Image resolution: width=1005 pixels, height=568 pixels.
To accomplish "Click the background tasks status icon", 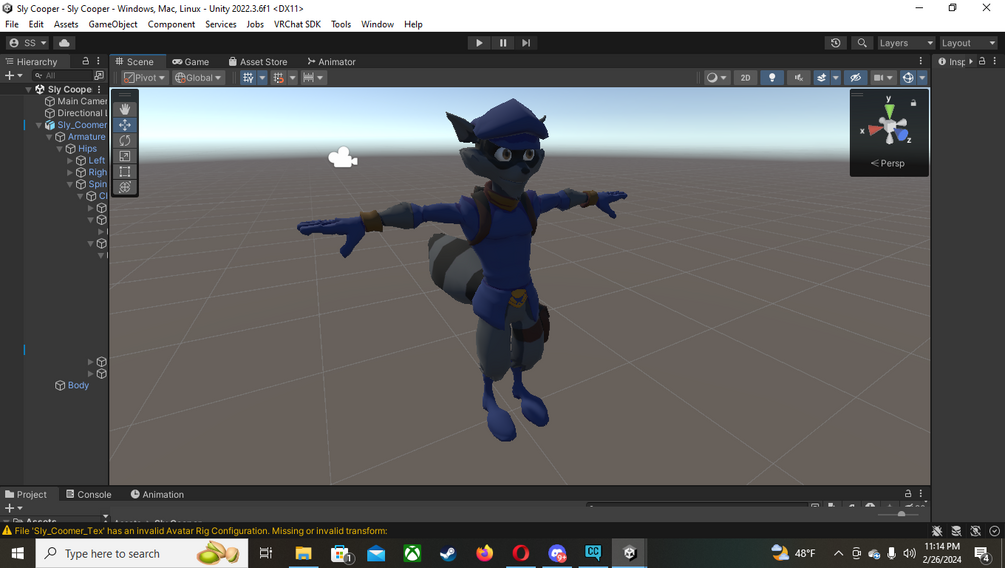I will (994, 531).
